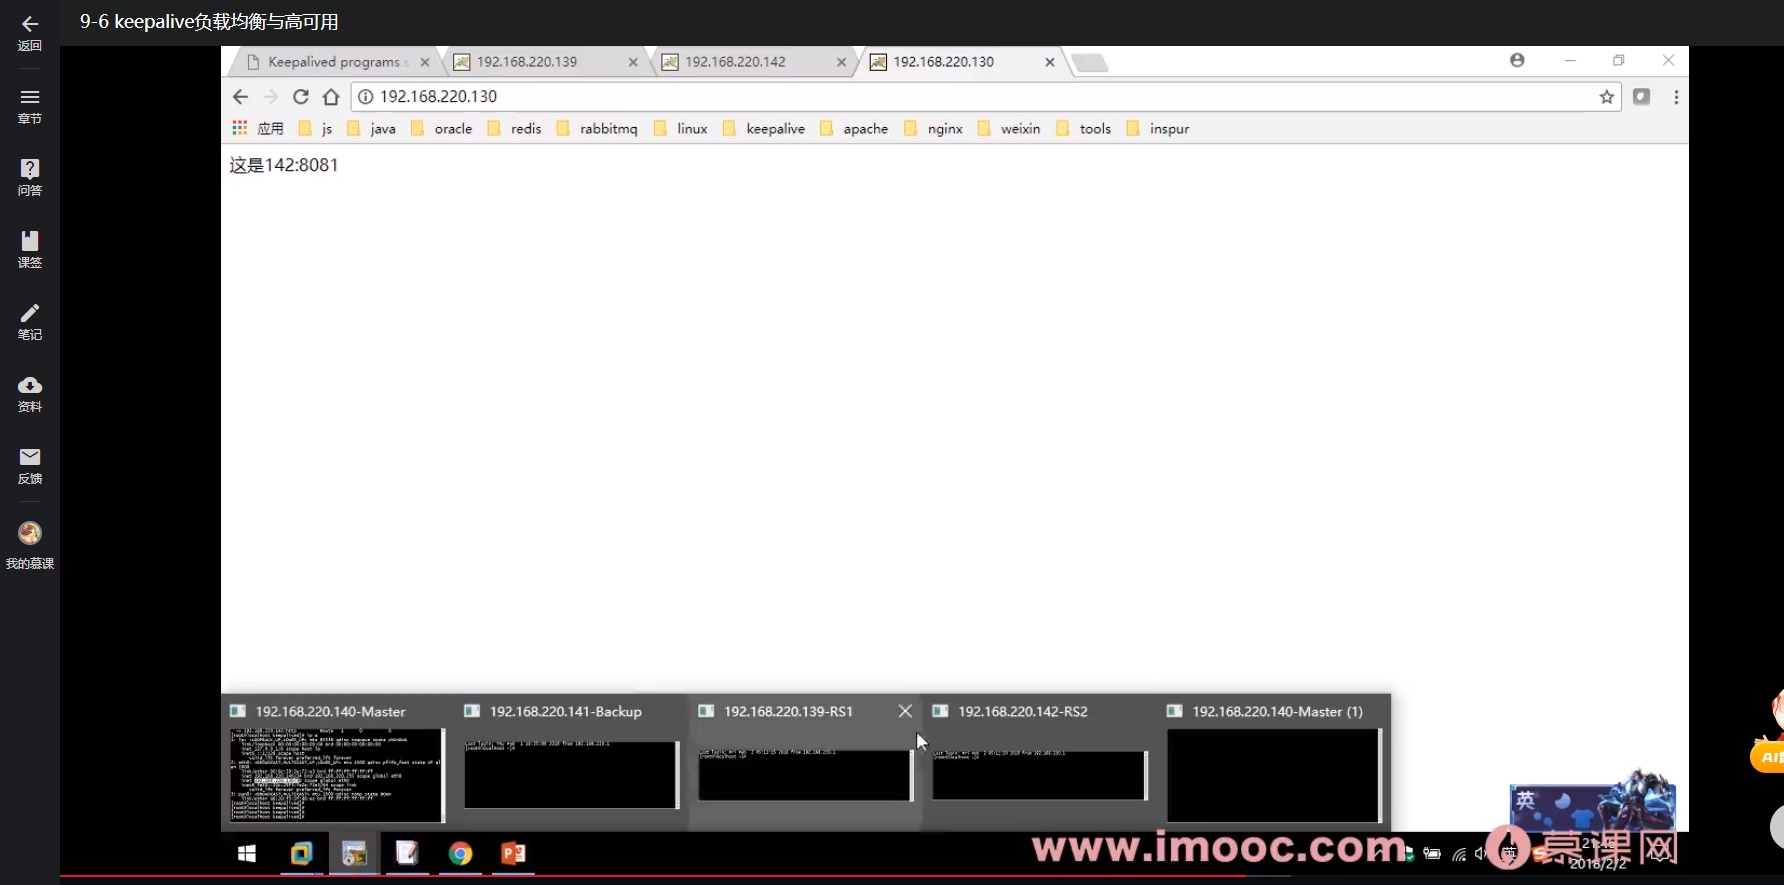
Task: Click the video title 9-6 keepalive负载均衡与高可用
Action: [209, 22]
